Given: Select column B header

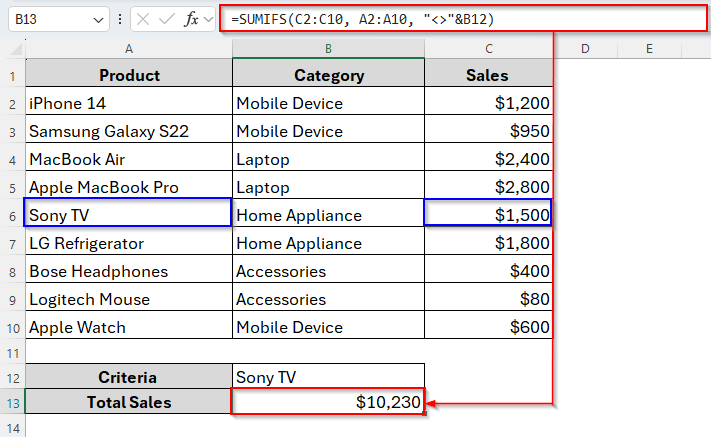Looking at the screenshot, I should pos(328,49).
